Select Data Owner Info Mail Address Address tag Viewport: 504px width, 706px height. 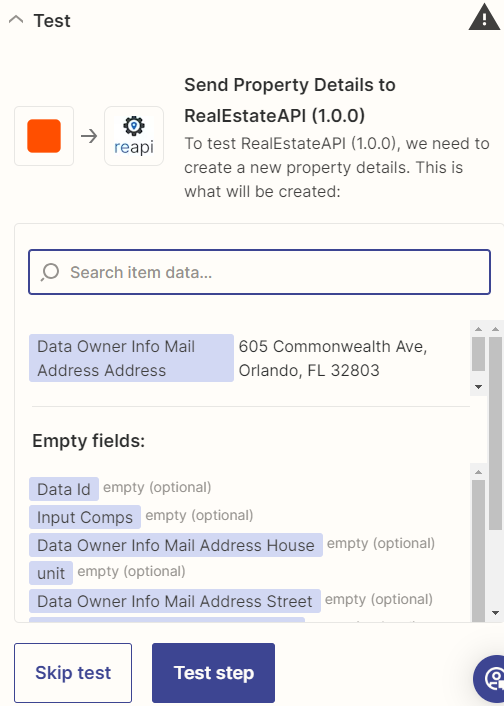pos(131,358)
